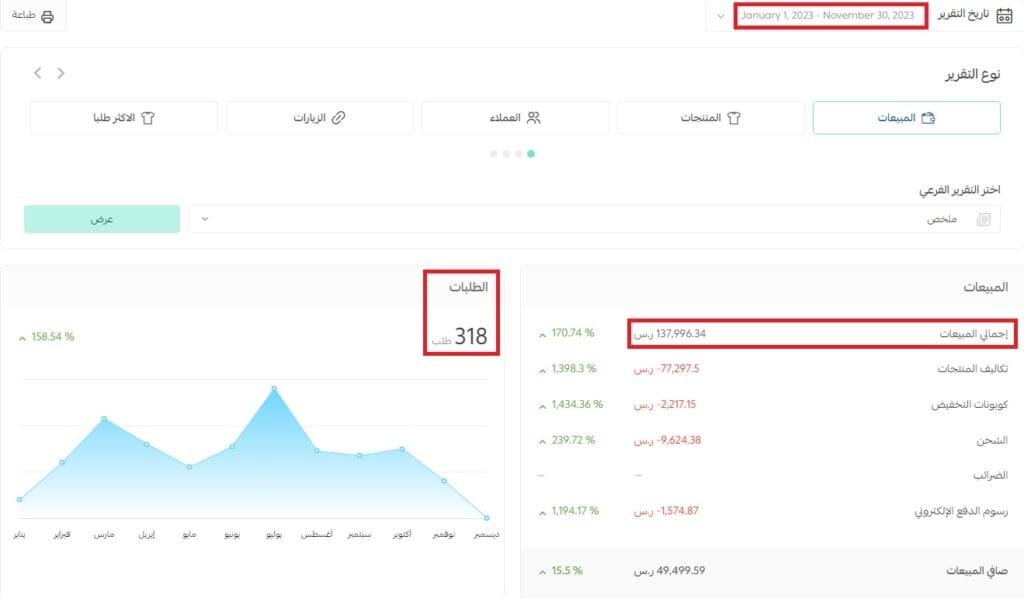Click the مارس data point on orders chart
Viewport: 1024px width, 599px height.
coord(104,419)
